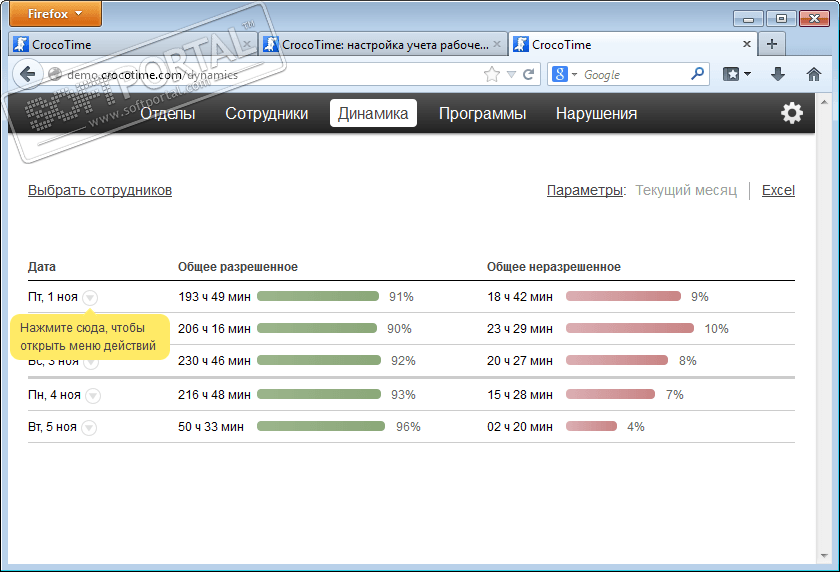The height and width of the screenshot is (572, 840).
Task: Close the 'CrocoTime: настройка учета' tab
Action: pos(497,44)
